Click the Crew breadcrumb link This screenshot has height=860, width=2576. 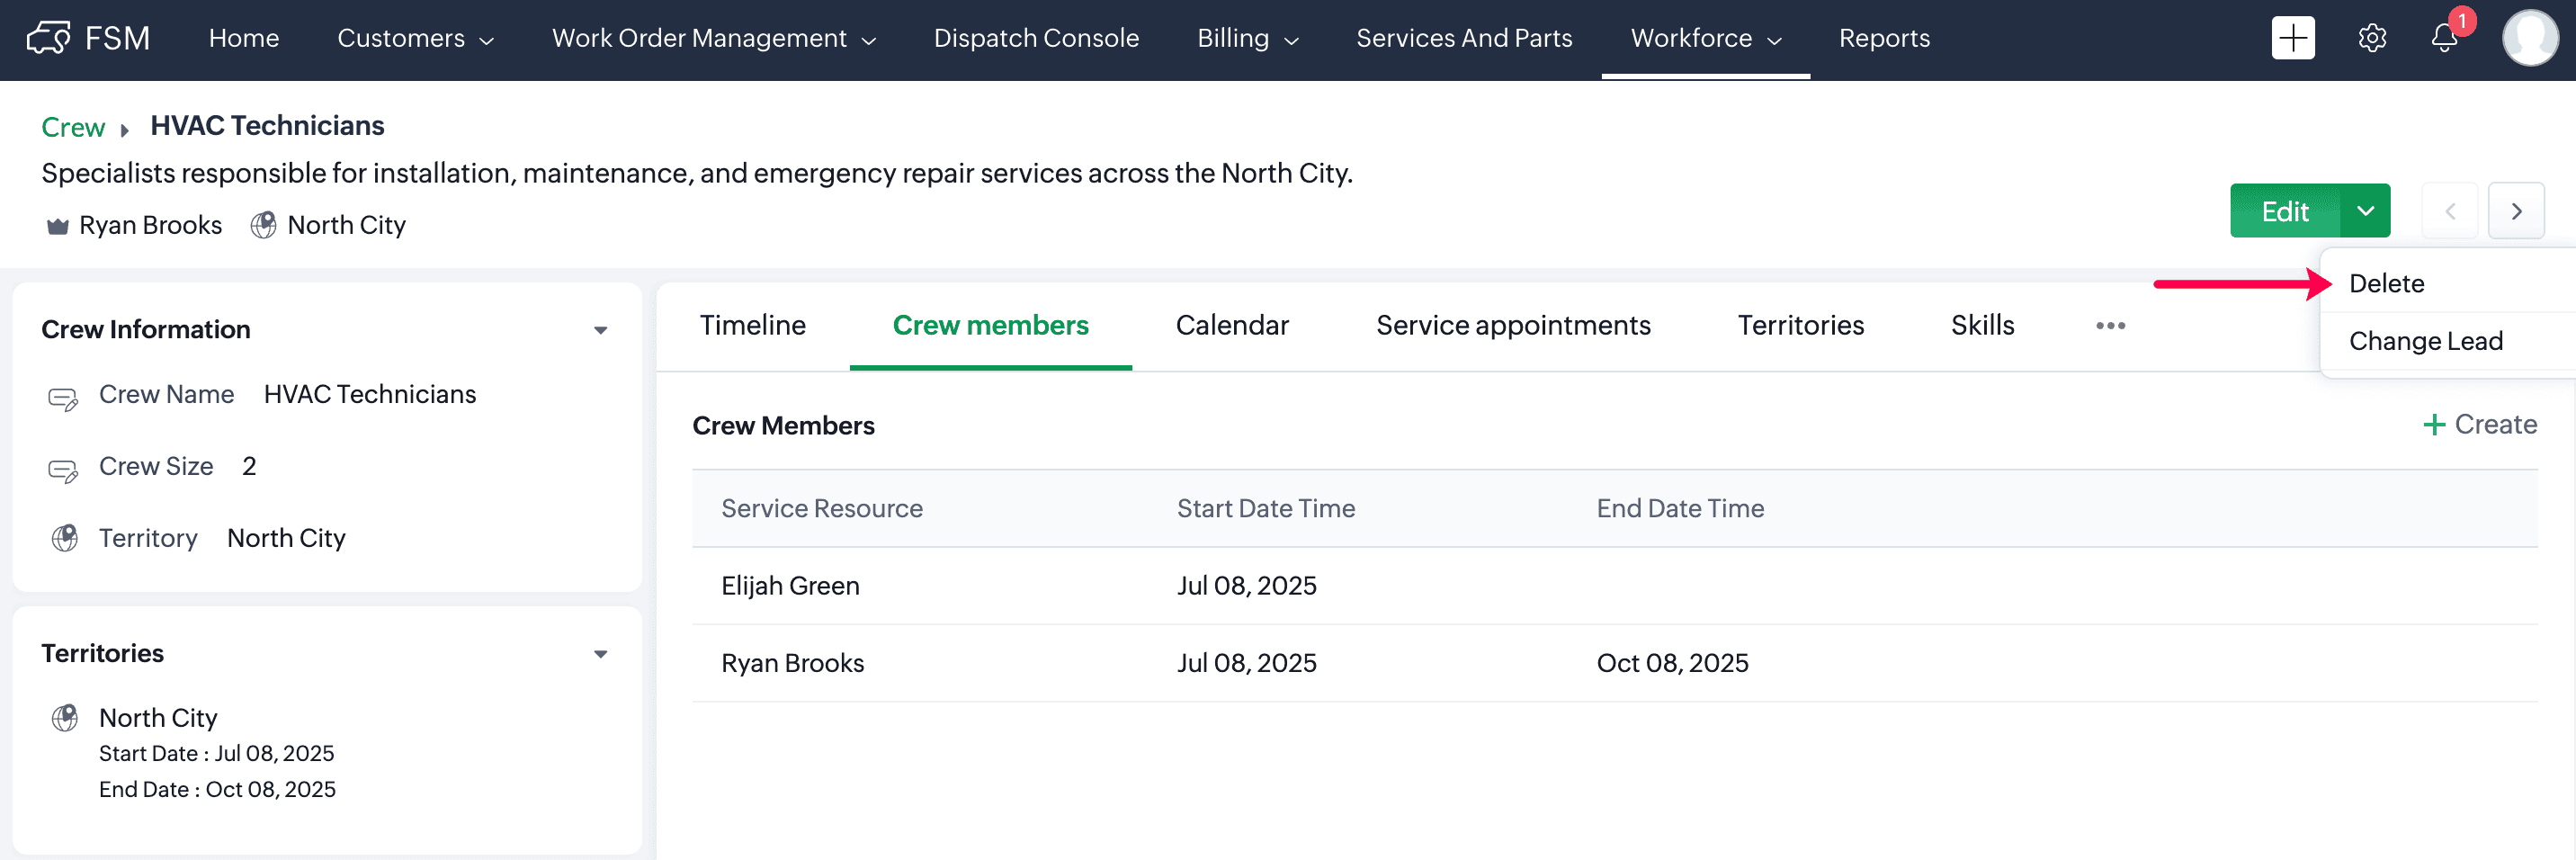click(x=73, y=127)
